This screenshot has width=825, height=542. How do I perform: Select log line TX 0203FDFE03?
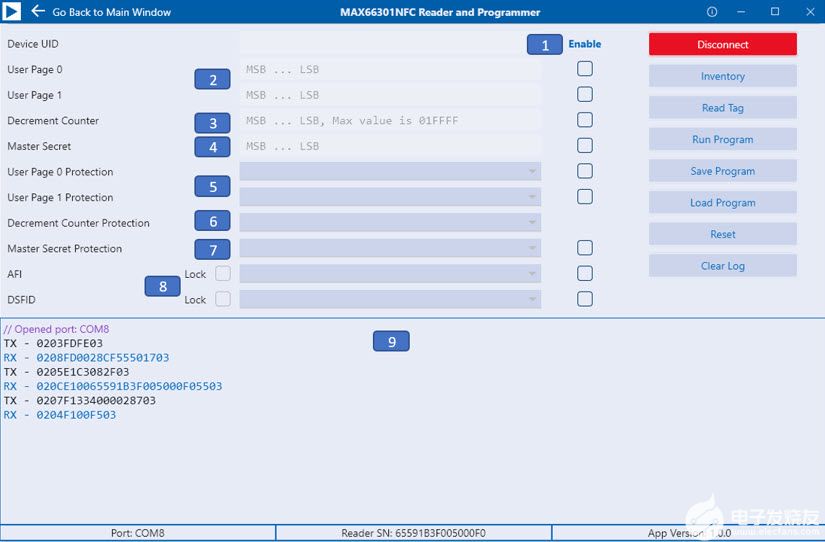click(53, 343)
